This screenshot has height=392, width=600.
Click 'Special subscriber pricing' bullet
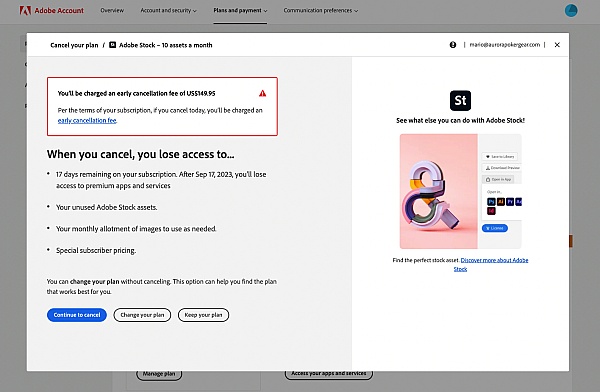pyautogui.click(x=96, y=251)
